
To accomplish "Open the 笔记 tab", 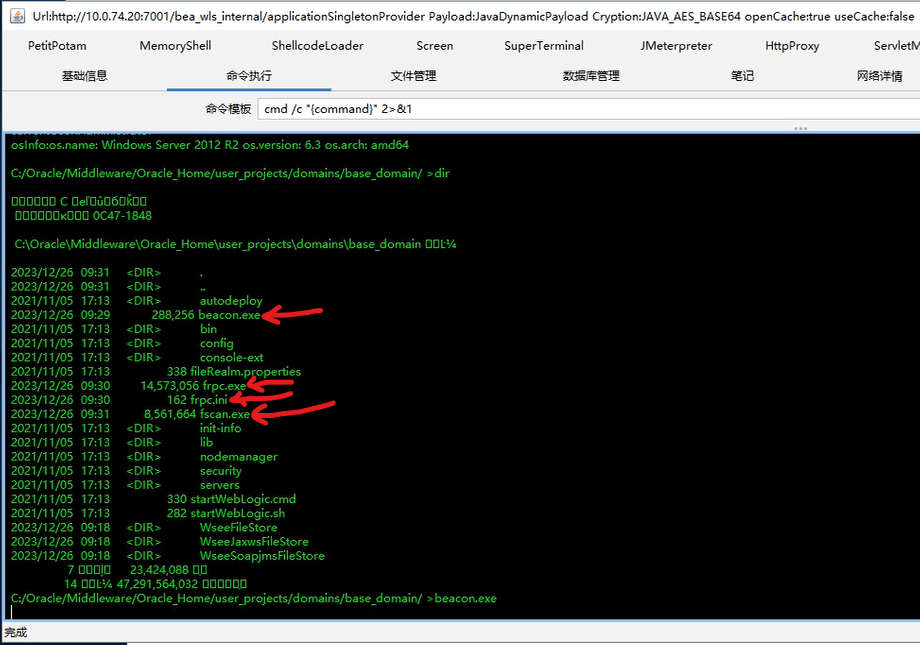I will (742, 76).
